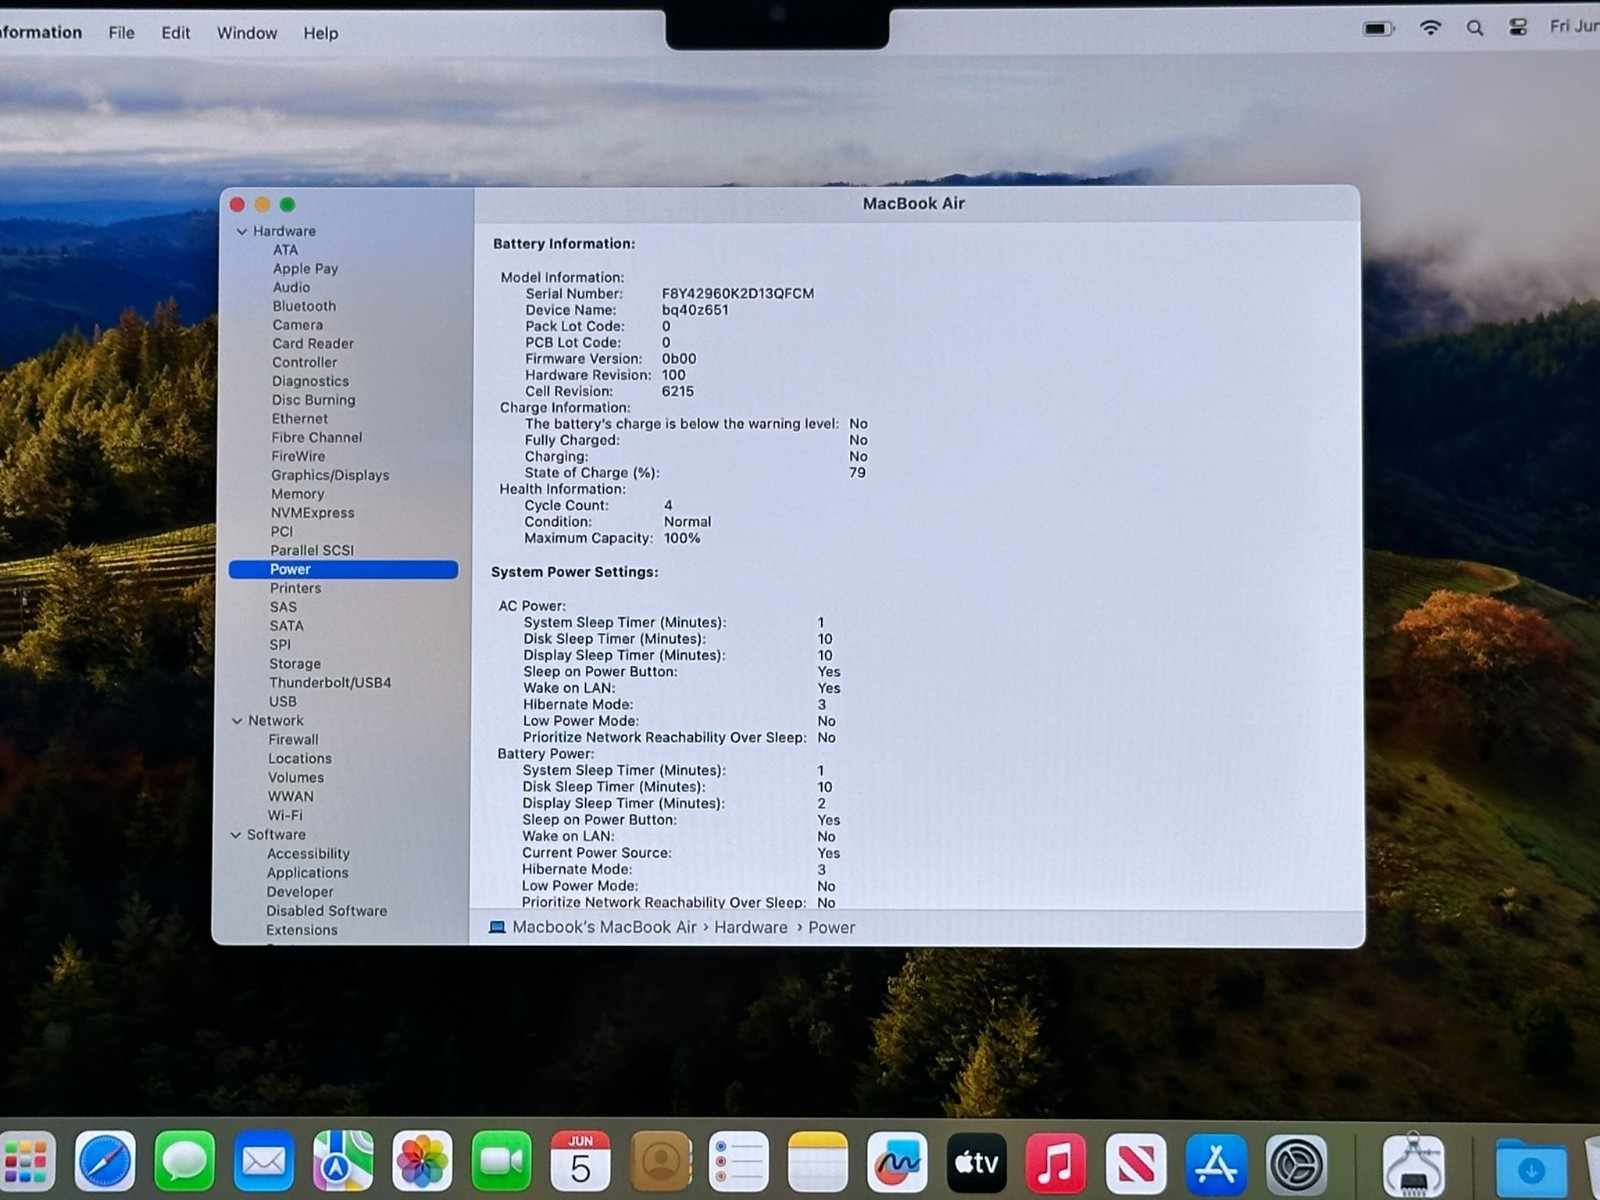Select NVMExpress in the sidebar
The height and width of the screenshot is (1200, 1600).
[312, 513]
